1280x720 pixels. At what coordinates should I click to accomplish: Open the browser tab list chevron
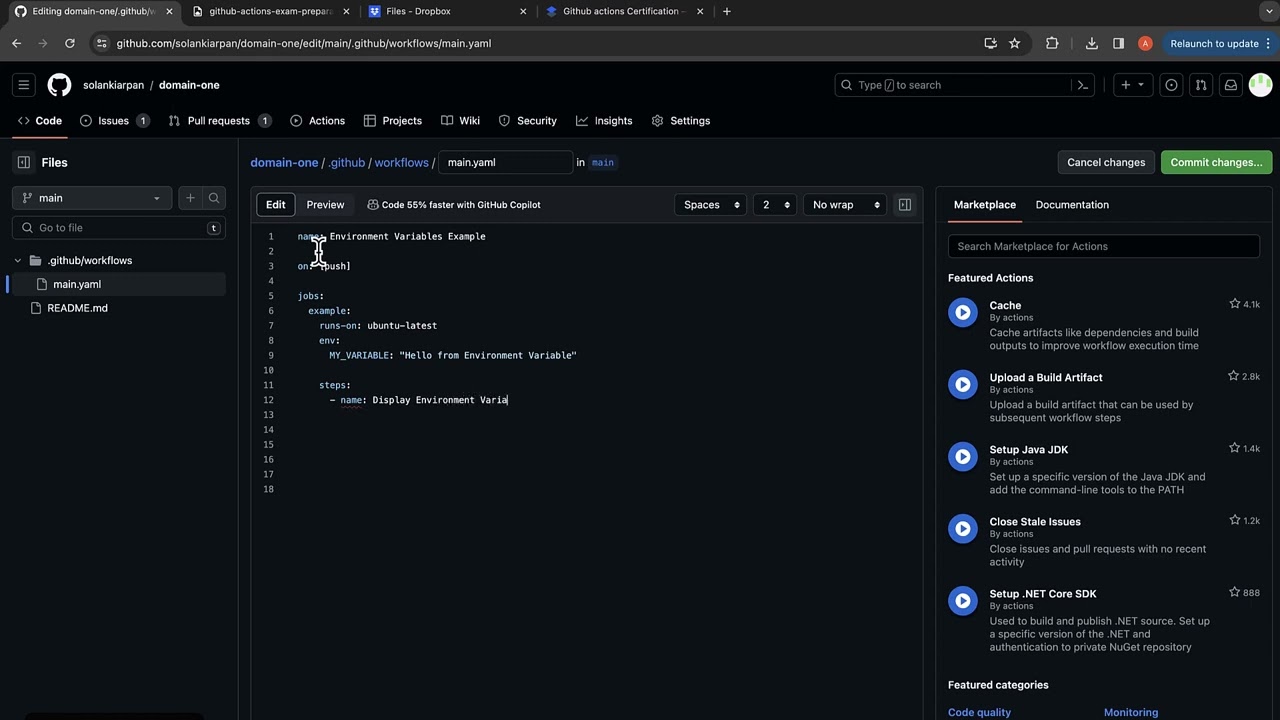(x=1268, y=12)
